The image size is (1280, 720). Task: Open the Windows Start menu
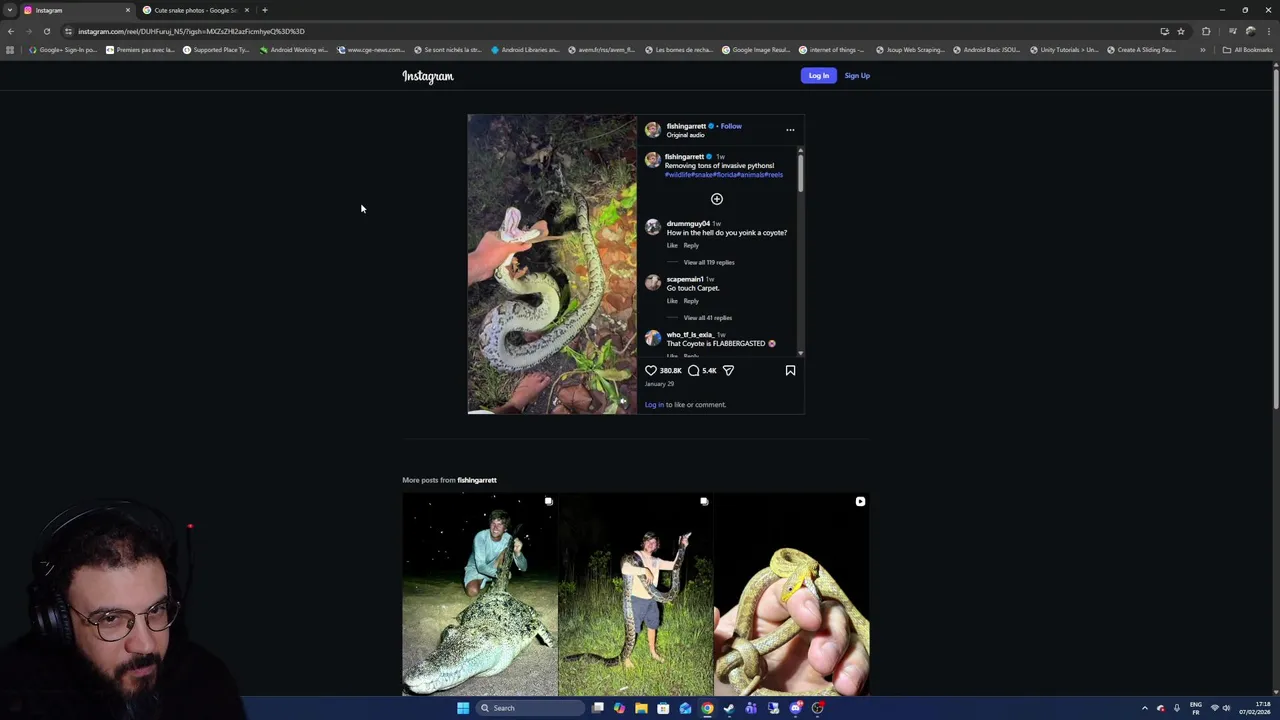pyautogui.click(x=463, y=708)
